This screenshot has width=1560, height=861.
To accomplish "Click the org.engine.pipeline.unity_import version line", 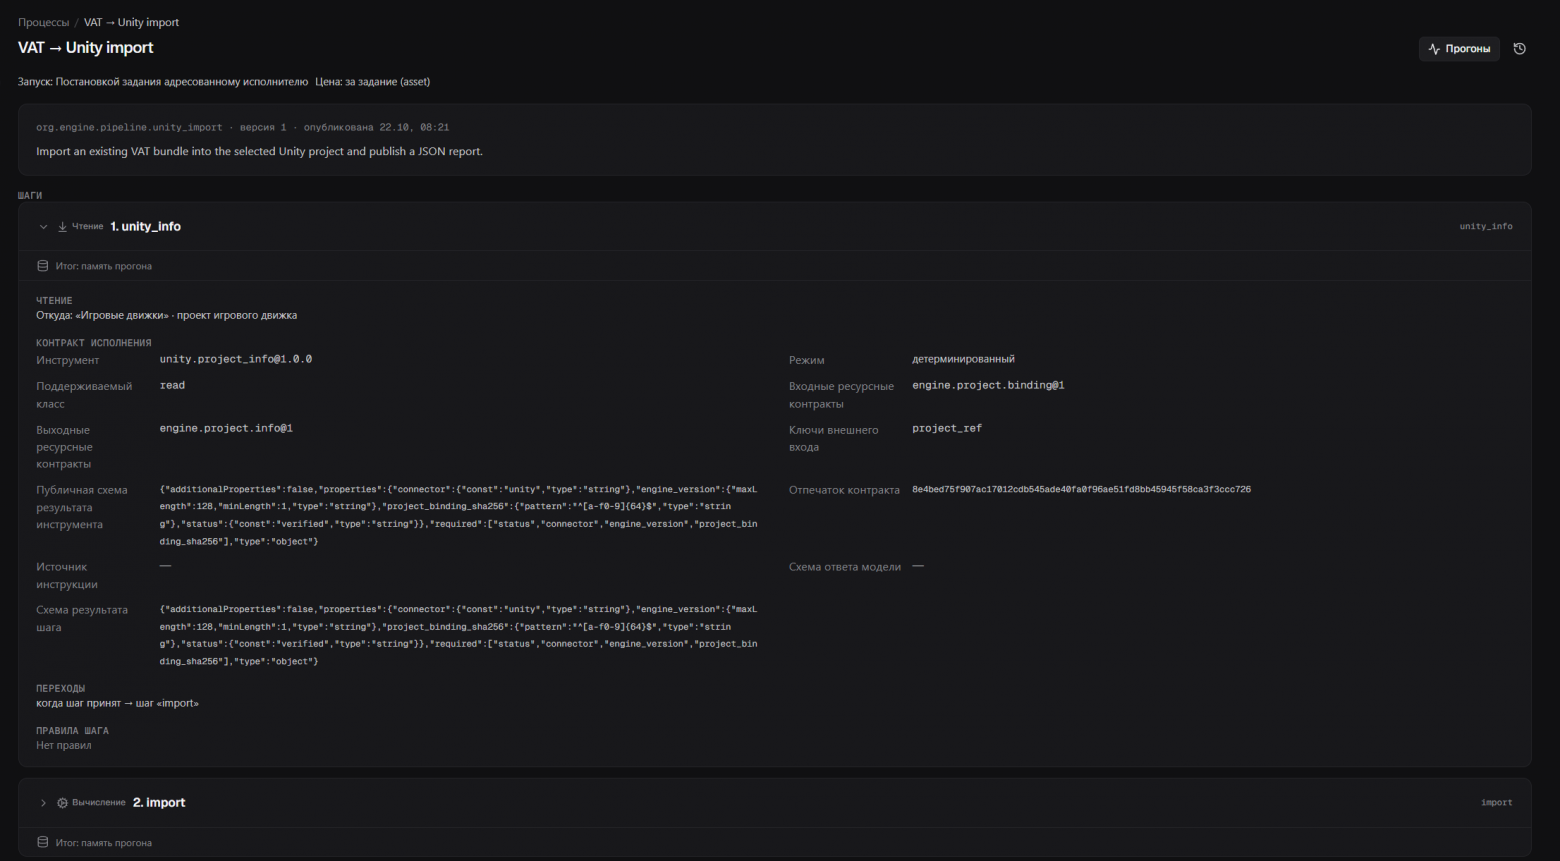I will click(243, 128).
